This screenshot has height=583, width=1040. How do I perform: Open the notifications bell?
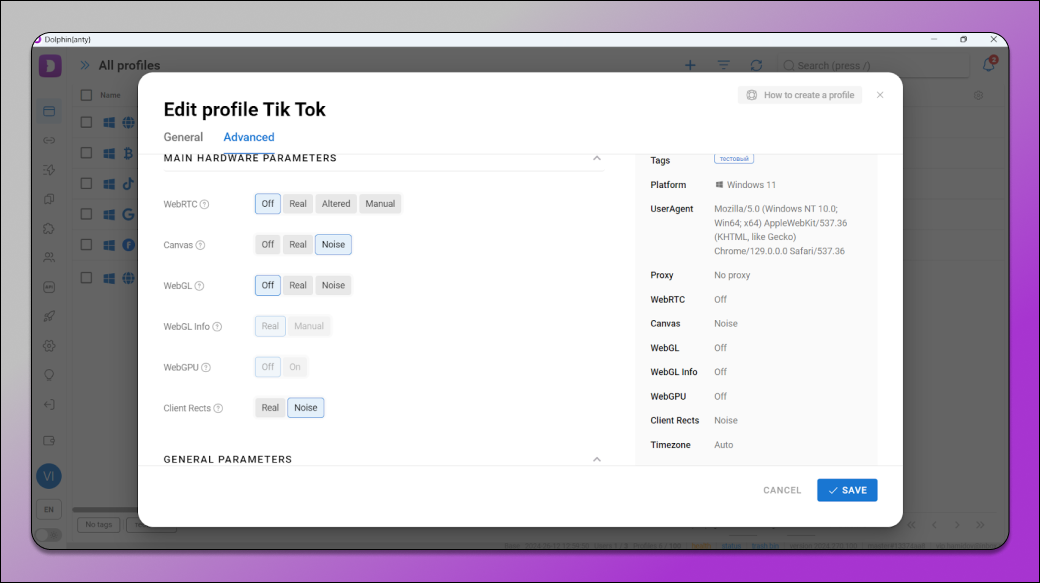point(988,65)
